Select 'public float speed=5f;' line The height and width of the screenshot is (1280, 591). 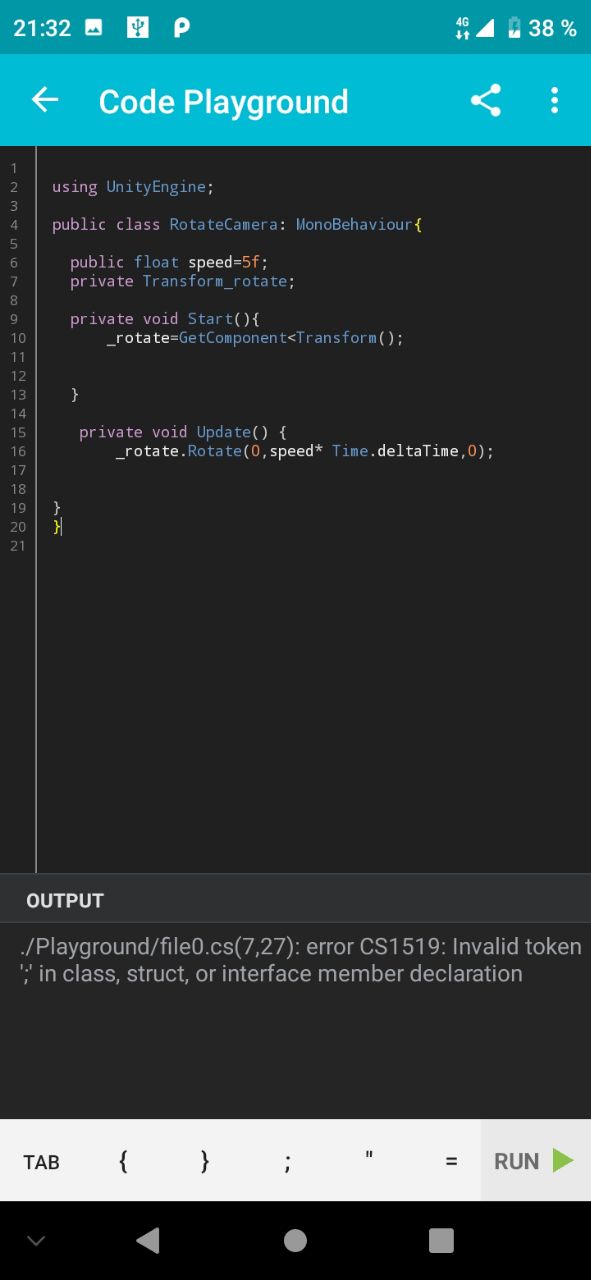coord(169,262)
